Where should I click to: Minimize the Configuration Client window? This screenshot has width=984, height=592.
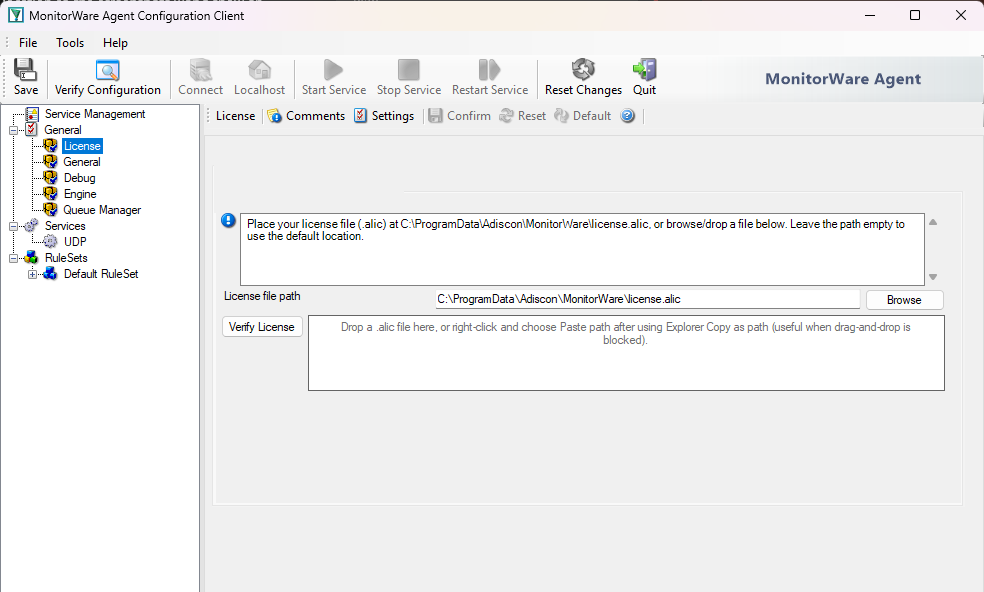click(870, 15)
